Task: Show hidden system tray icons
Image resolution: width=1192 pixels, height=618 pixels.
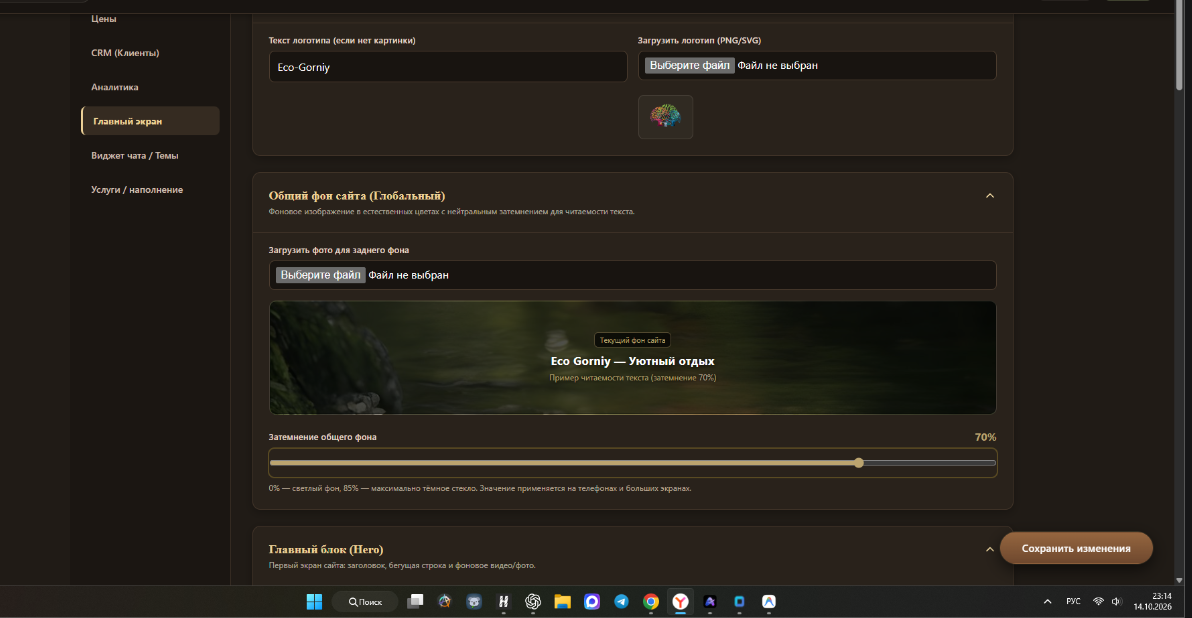Action: (1048, 602)
